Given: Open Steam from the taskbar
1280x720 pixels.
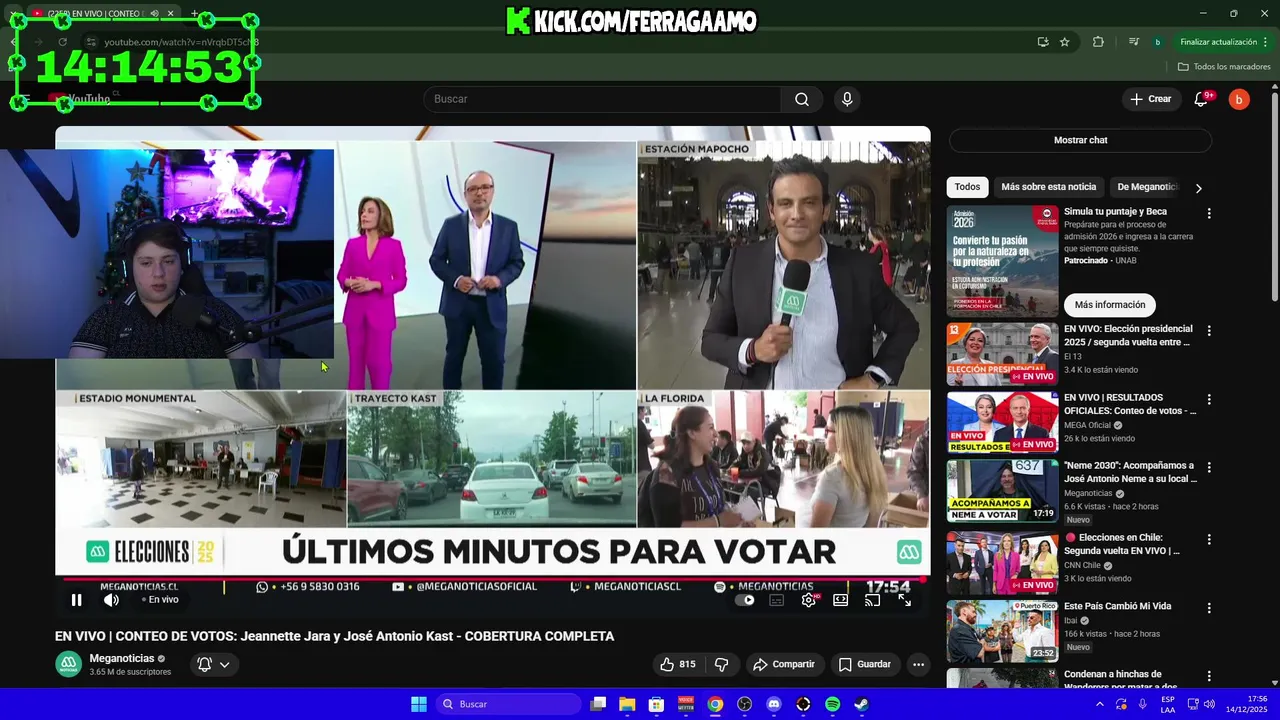Looking at the screenshot, I should [x=861, y=704].
